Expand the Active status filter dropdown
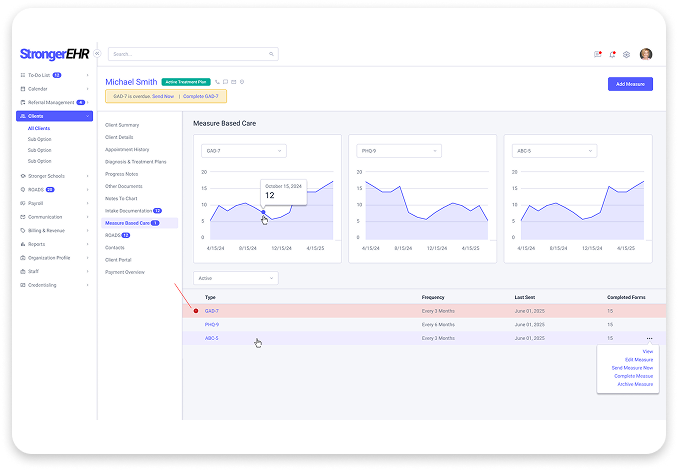This screenshot has height=470, width=678. tap(236, 278)
